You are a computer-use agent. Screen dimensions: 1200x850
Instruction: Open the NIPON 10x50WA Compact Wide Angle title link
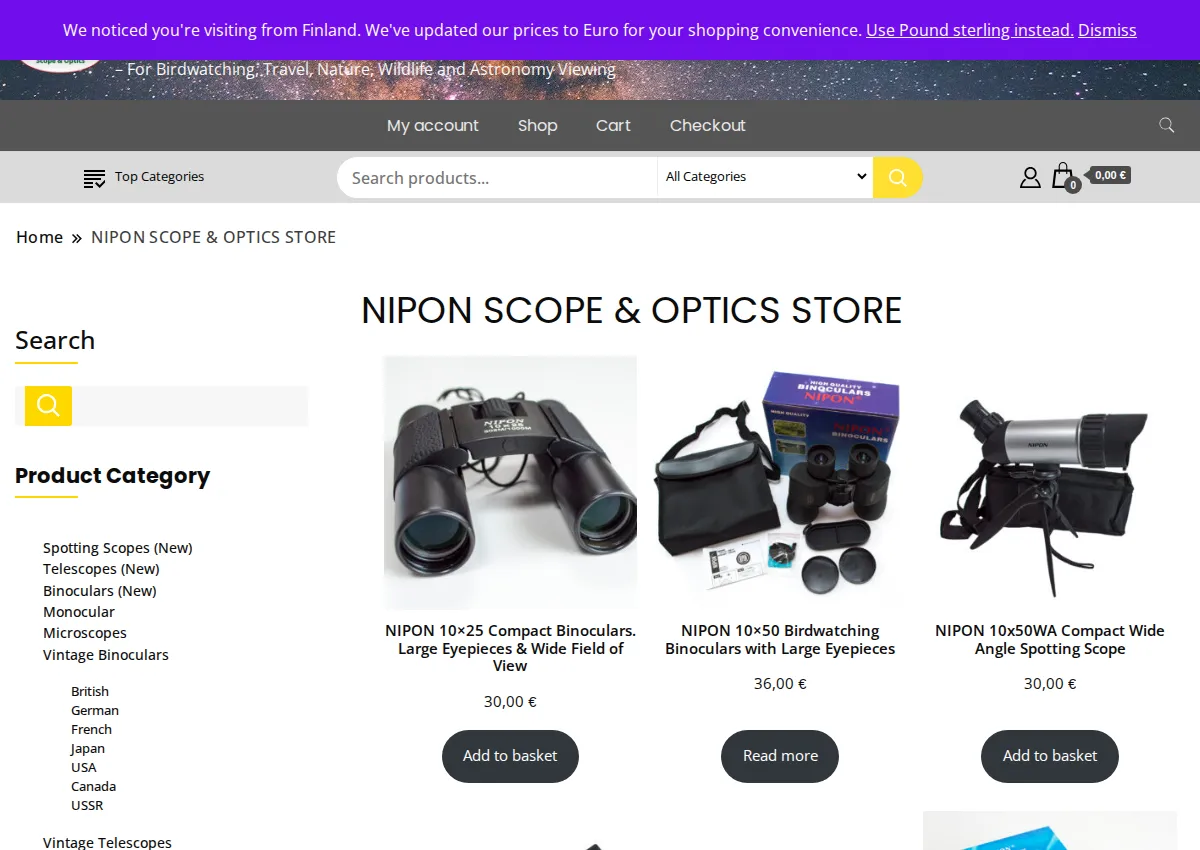coord(1050,640)
